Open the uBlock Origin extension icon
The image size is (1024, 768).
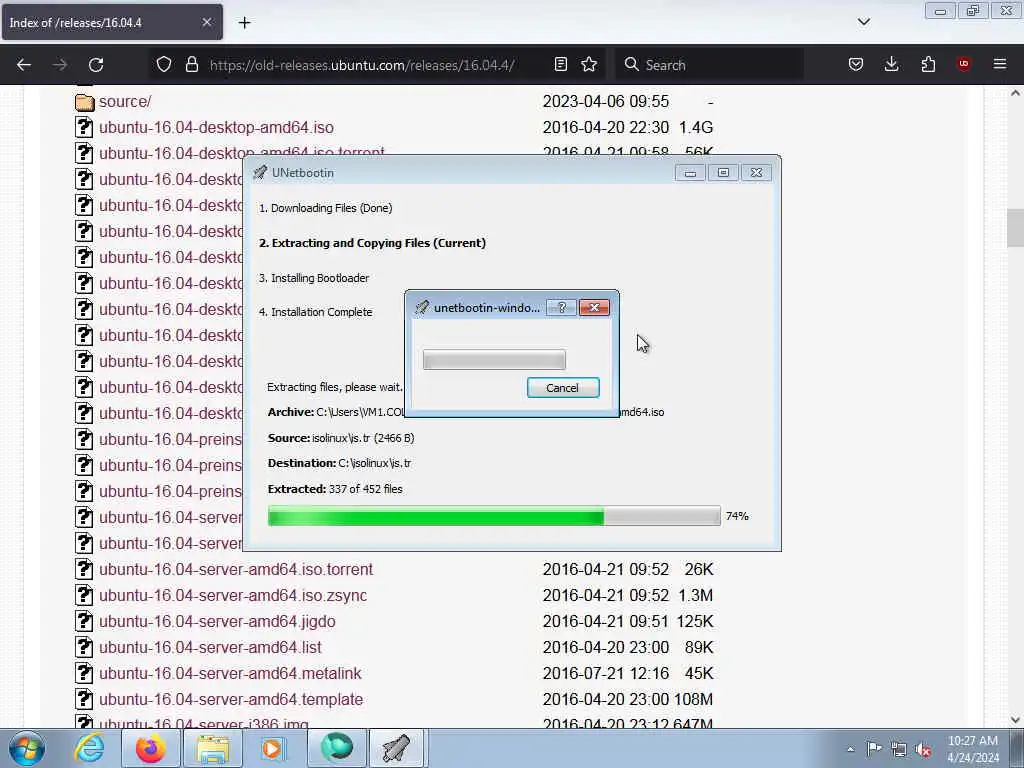pos(963,63)
